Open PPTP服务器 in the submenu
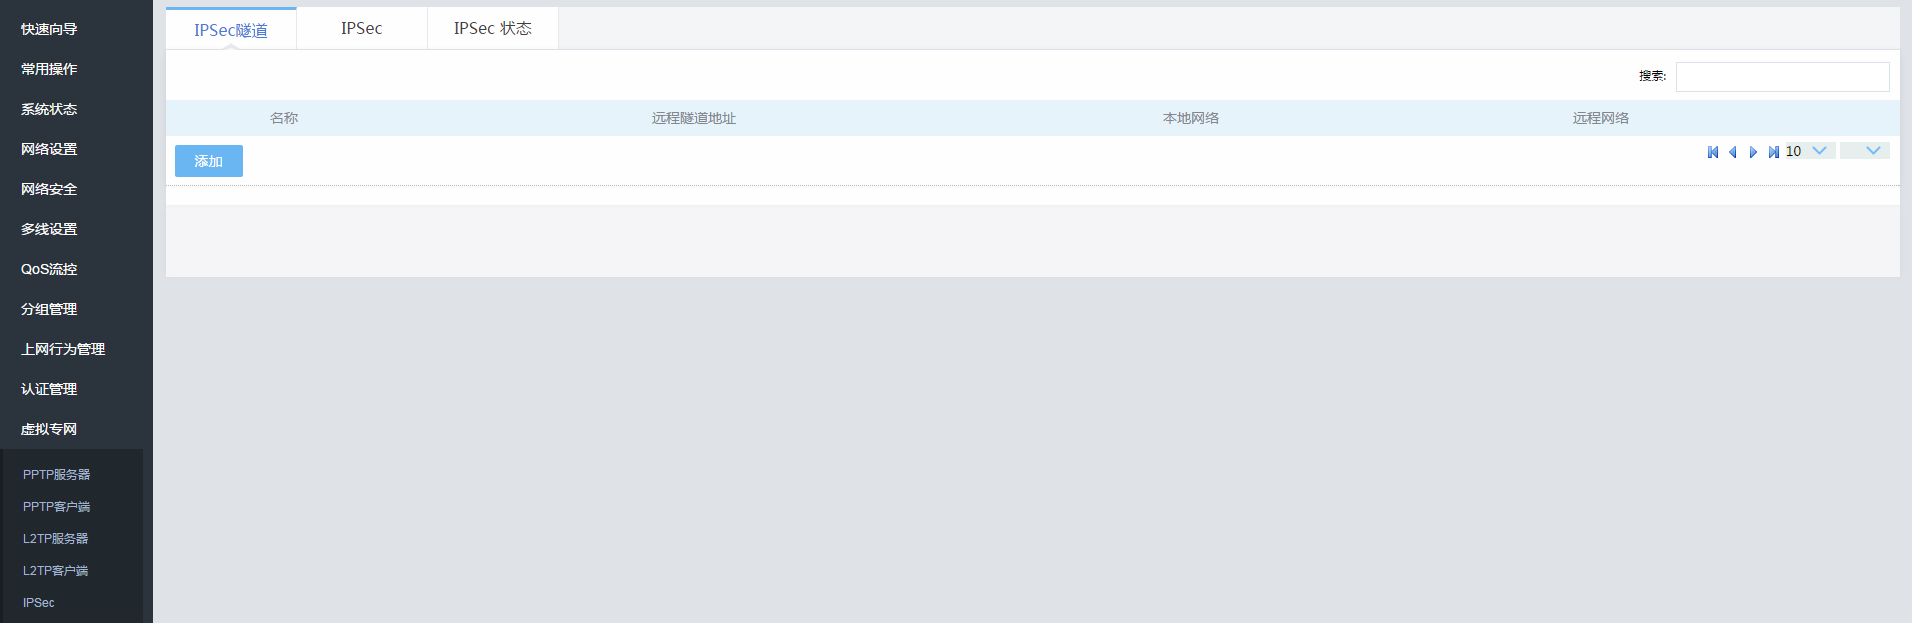1912x623 pixels. pyautogui.click(x=57, y=475)
